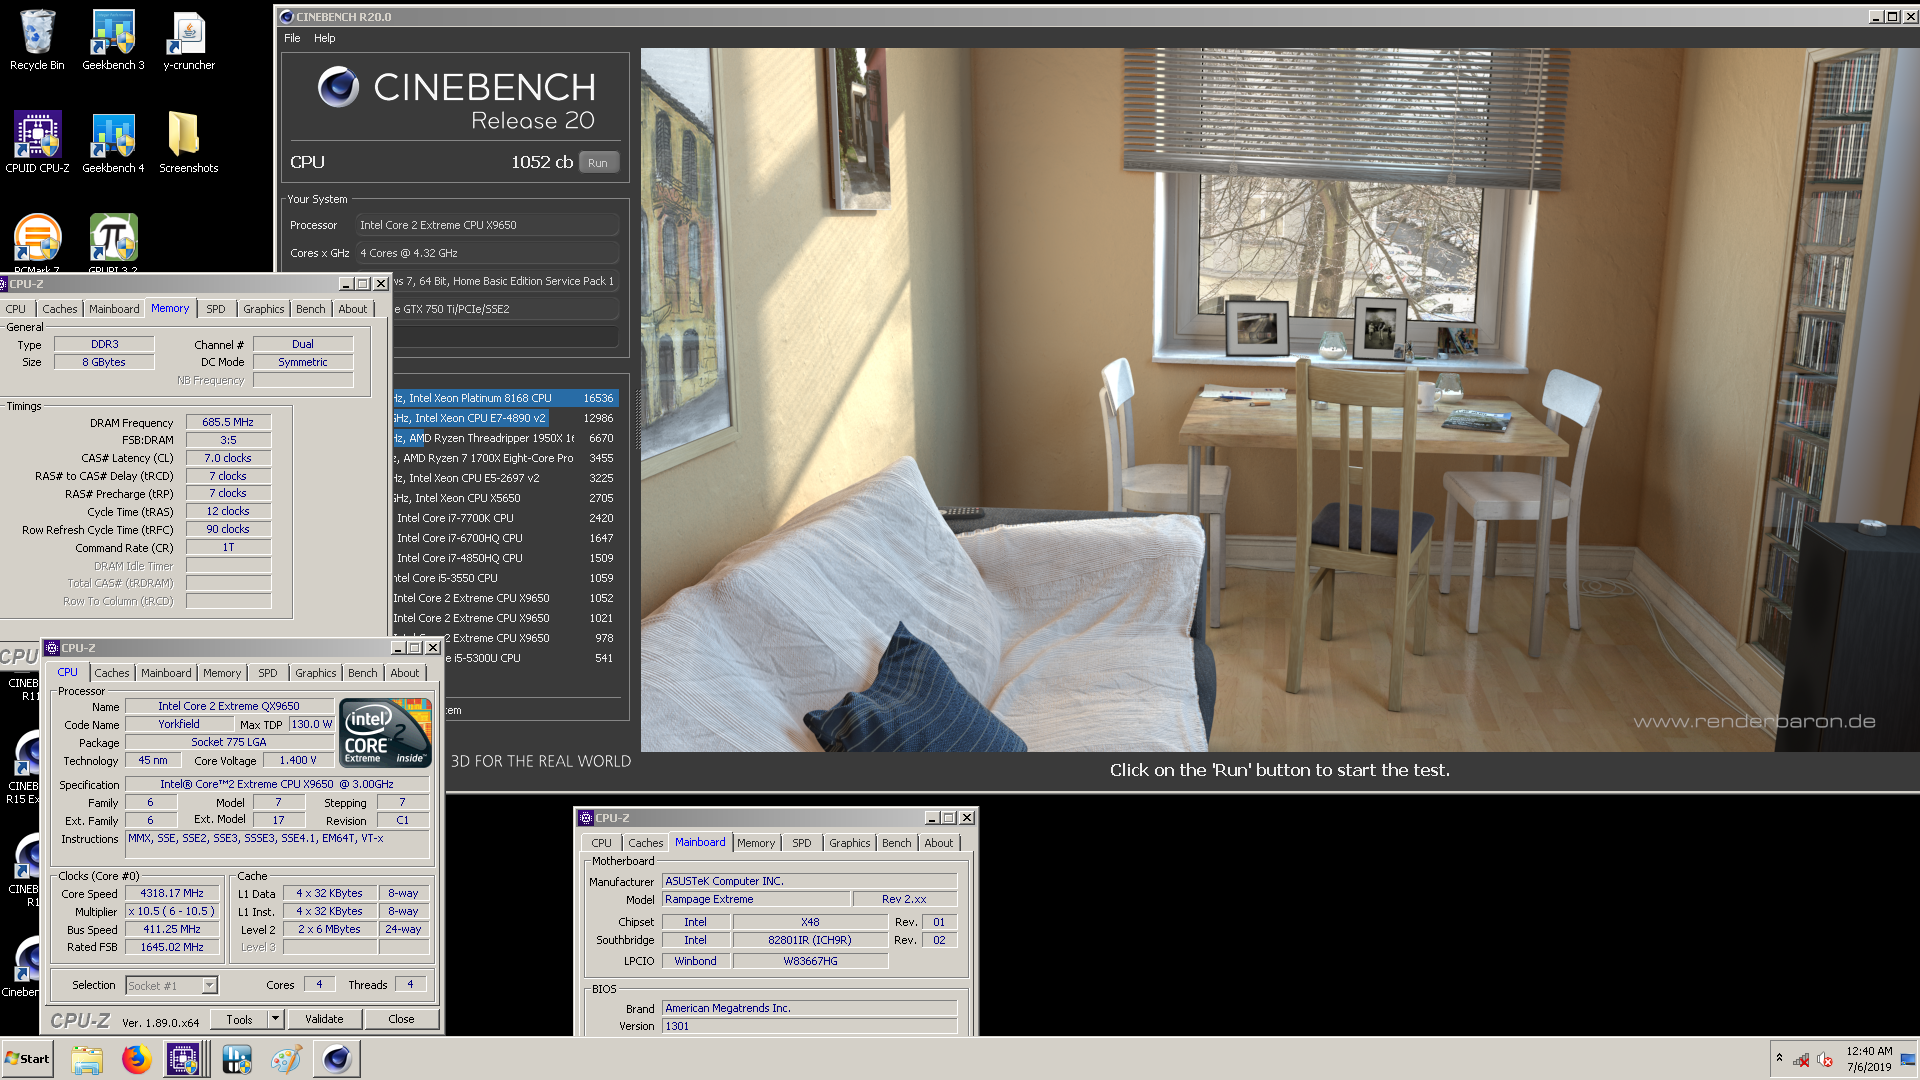This screenshot has height=1080, width=1920.
Task: Switch to Mainboard tab in CPU tab window
Action: click(166, 673)
